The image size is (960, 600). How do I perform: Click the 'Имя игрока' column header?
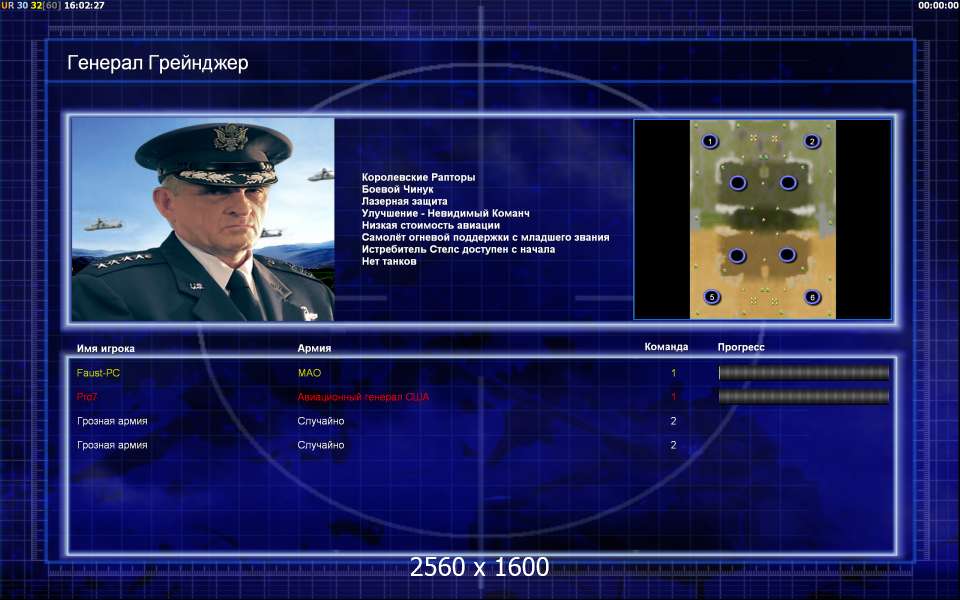click(105, 348)
